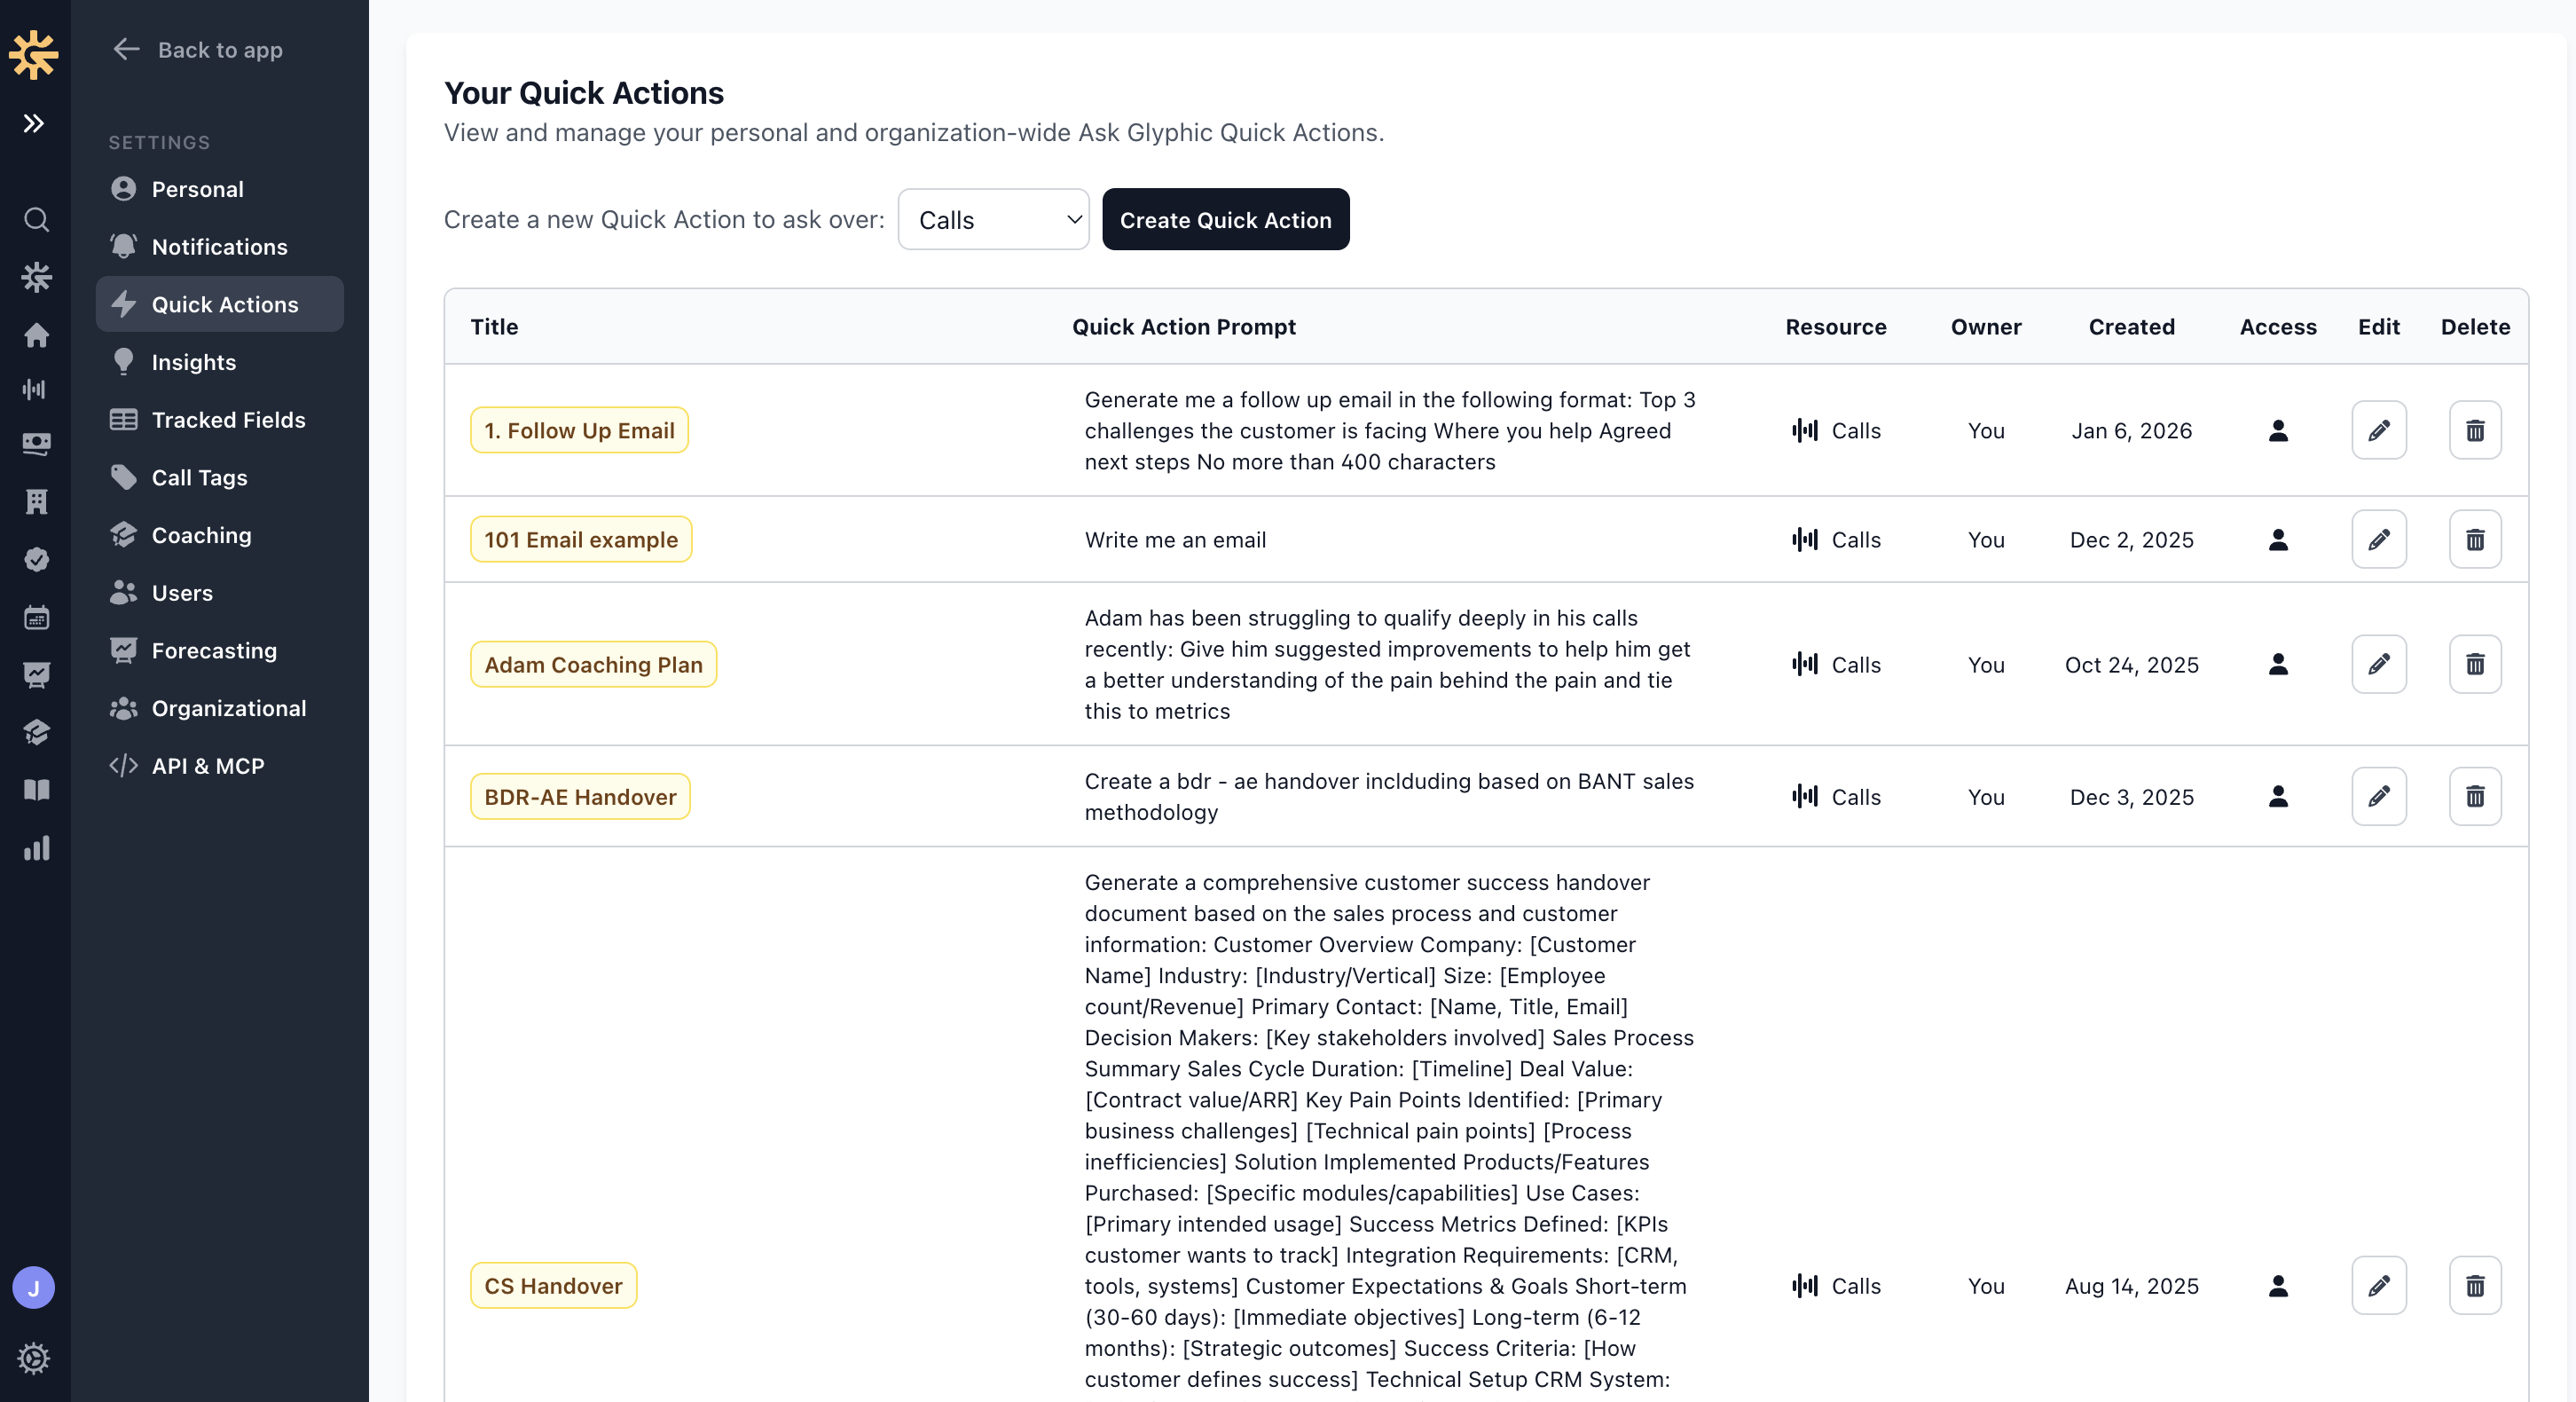
Task: Open the building icon in rail
Action: coord(36,502)
